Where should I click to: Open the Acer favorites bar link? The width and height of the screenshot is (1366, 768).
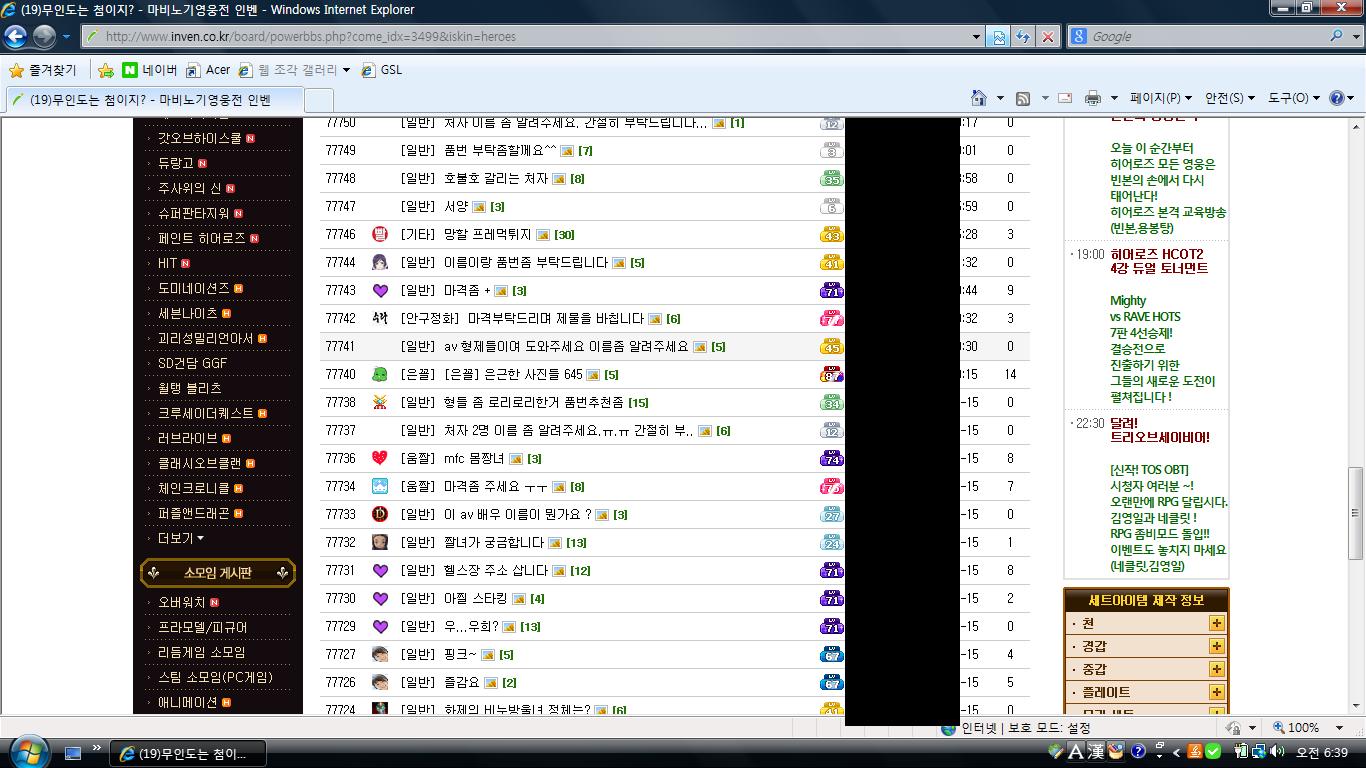pyautogui.click(x=208, y=70)
